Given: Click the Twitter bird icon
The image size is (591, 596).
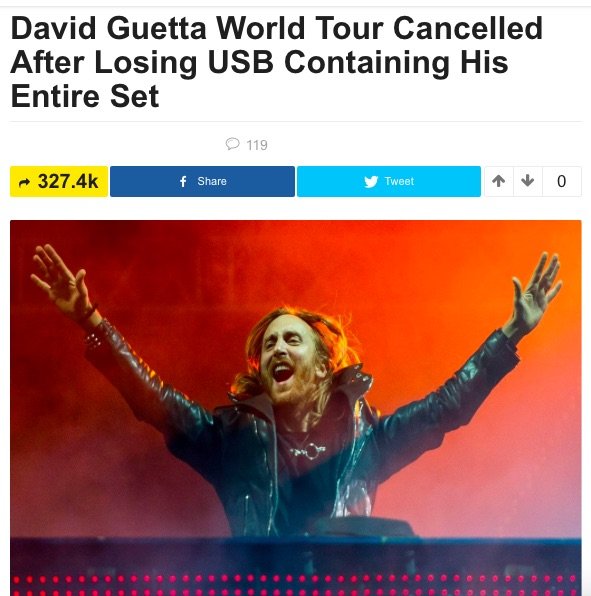Looking at the screenshot, I should tap(371, 182).
